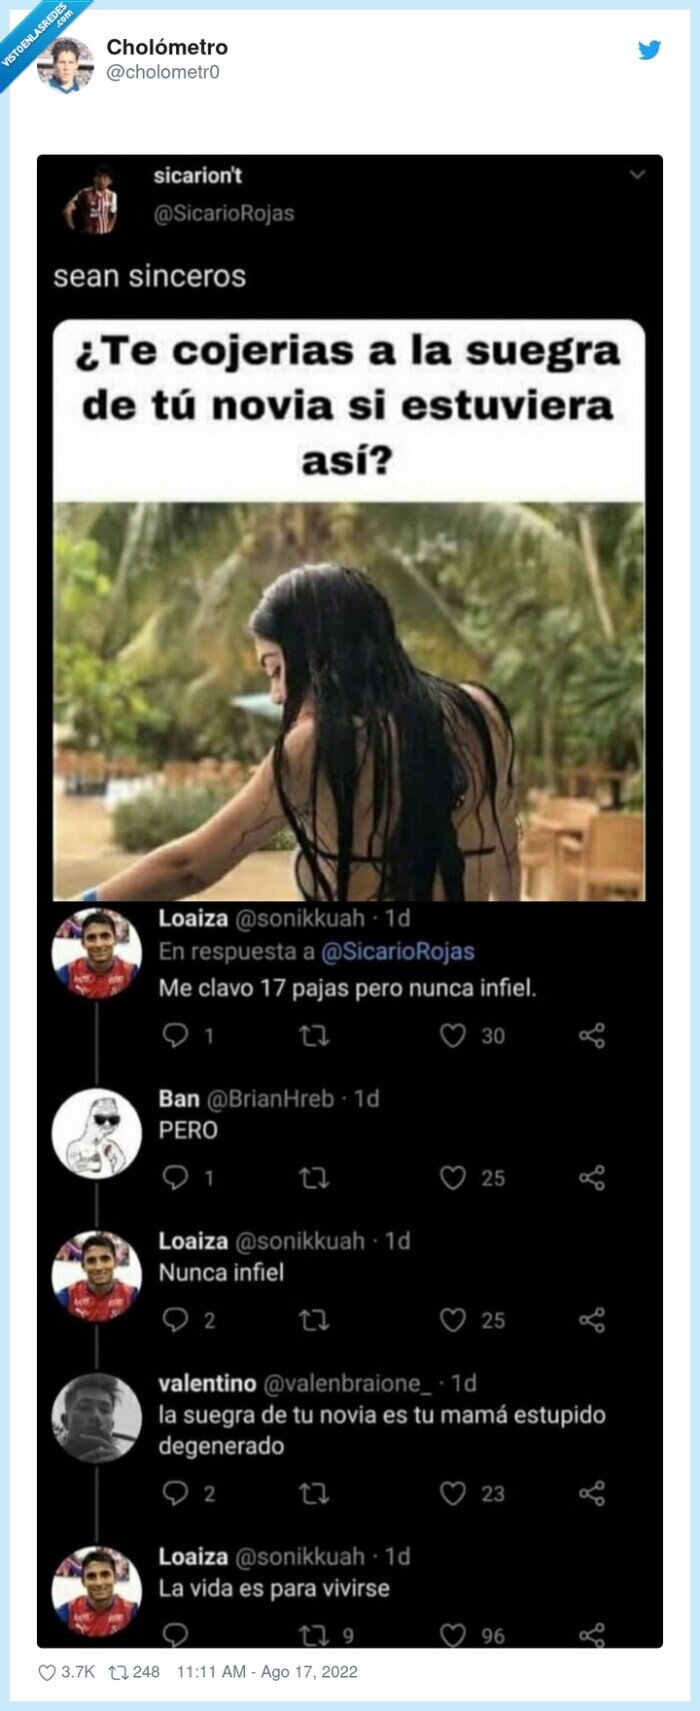
Task: Like valentino's reply about la suegra
Action: click(x=456, y=1494)
